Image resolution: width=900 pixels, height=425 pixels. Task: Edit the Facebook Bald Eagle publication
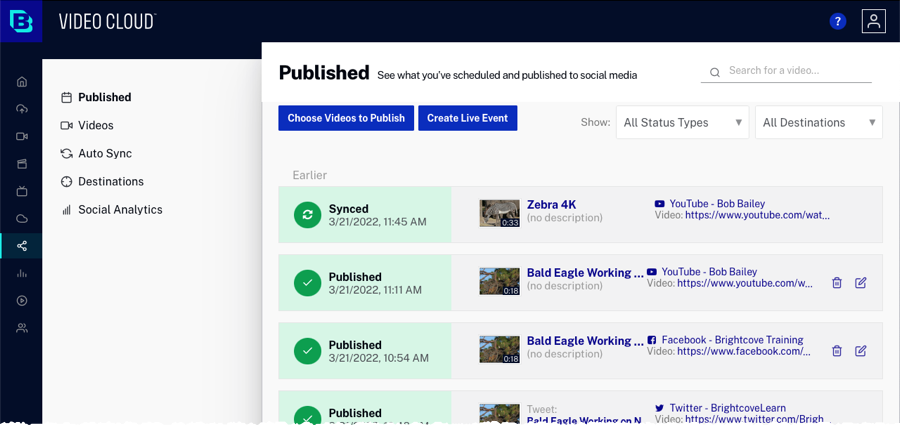click(860, 350)
